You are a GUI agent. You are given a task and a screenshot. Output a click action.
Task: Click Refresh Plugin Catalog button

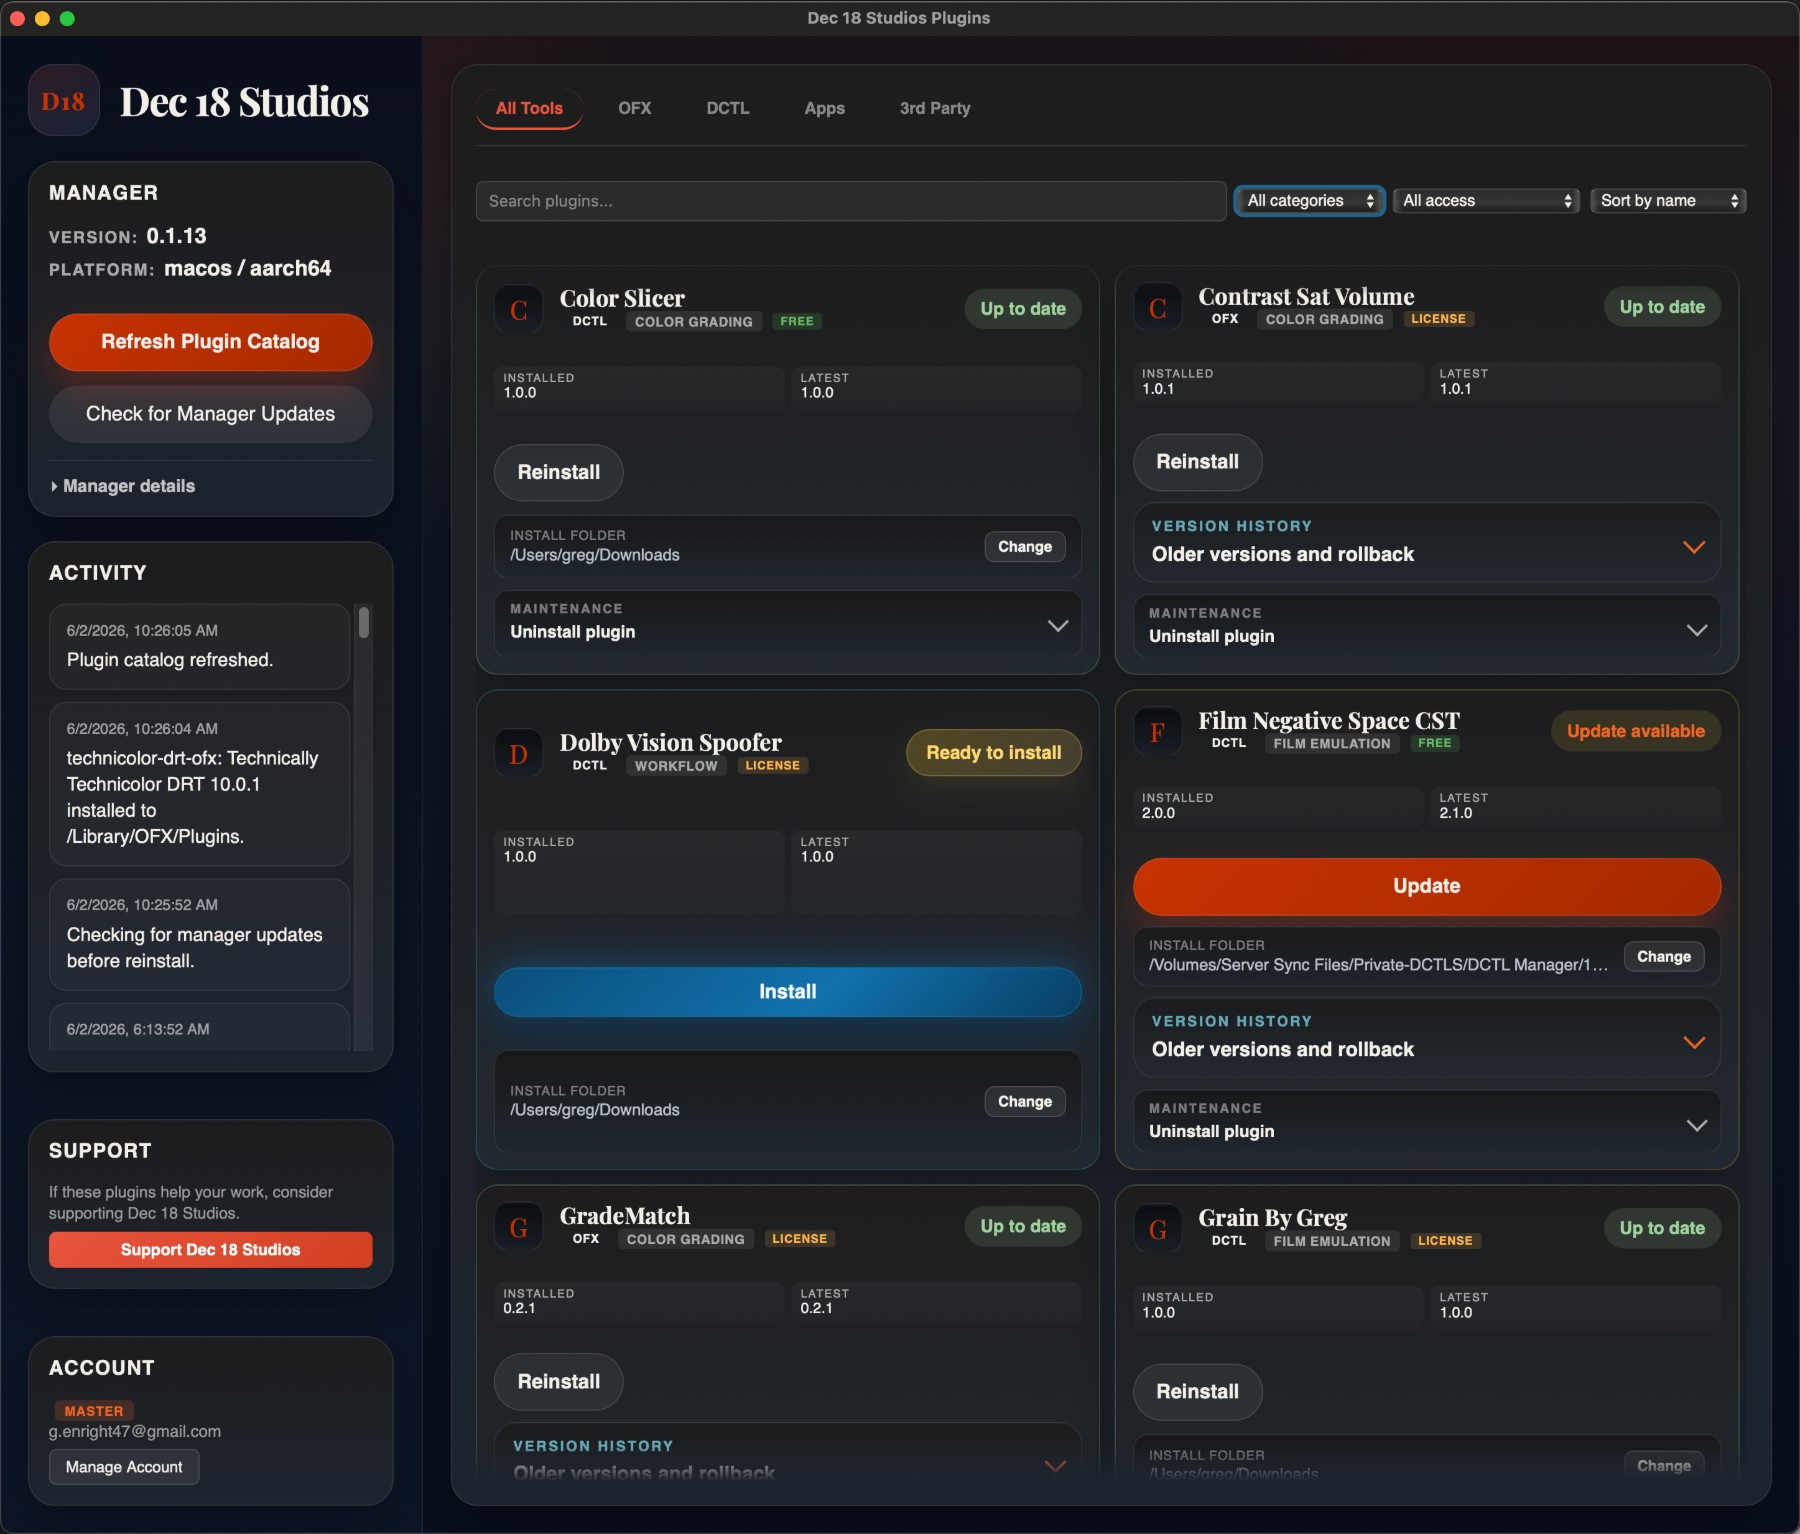tap(210, 342)
